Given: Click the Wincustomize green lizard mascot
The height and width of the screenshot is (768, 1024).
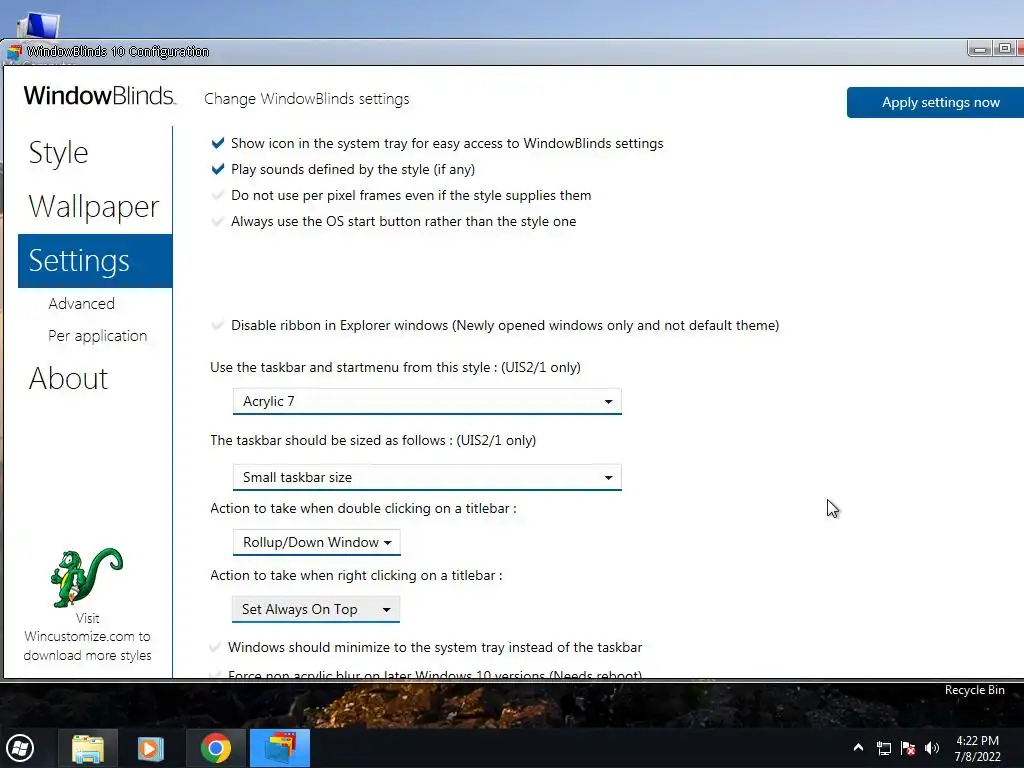Looking at the screenshot, I should [86, 577].
